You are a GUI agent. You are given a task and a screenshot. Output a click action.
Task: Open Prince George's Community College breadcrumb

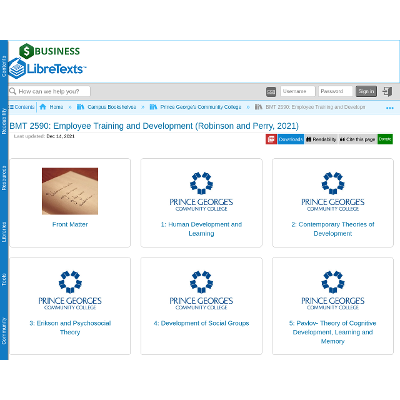(x=201, y=107)
